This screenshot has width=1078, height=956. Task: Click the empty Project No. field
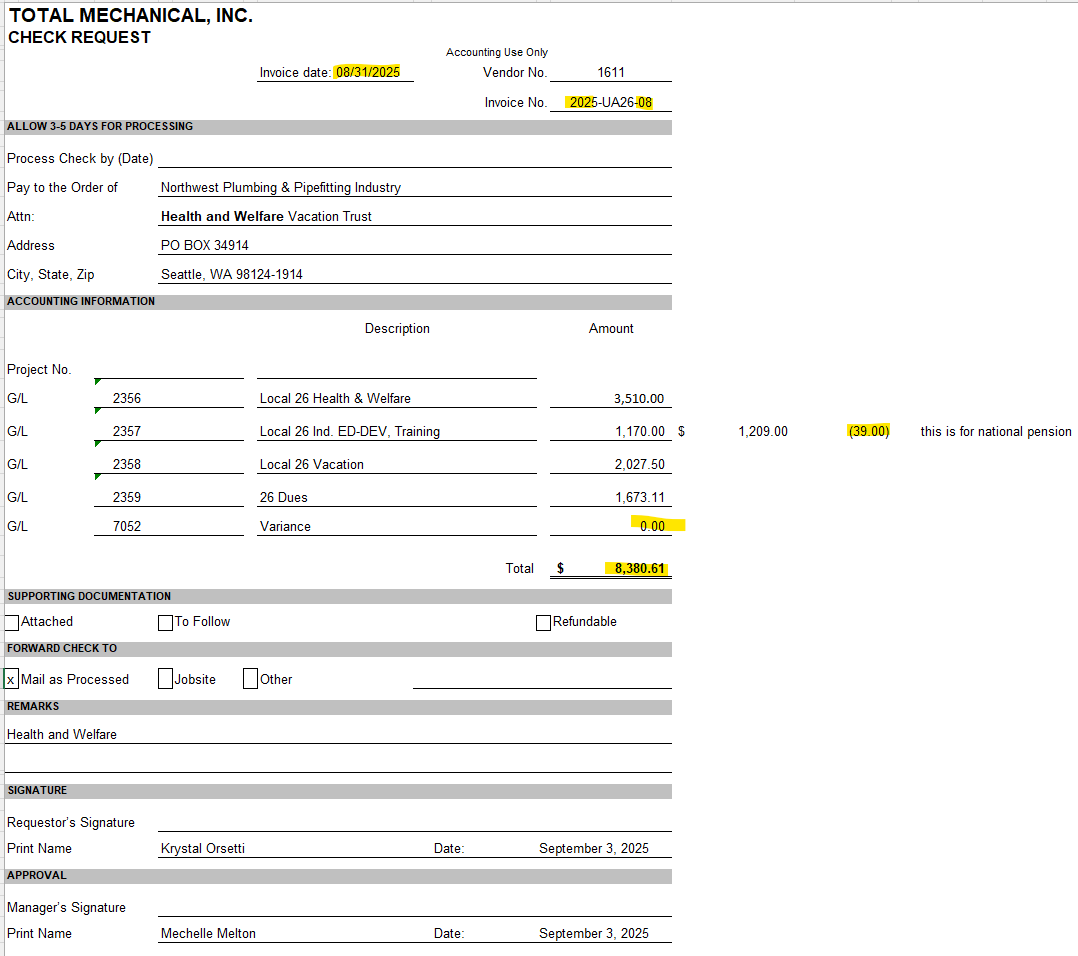pyautogui.click(x=168, y=369)
